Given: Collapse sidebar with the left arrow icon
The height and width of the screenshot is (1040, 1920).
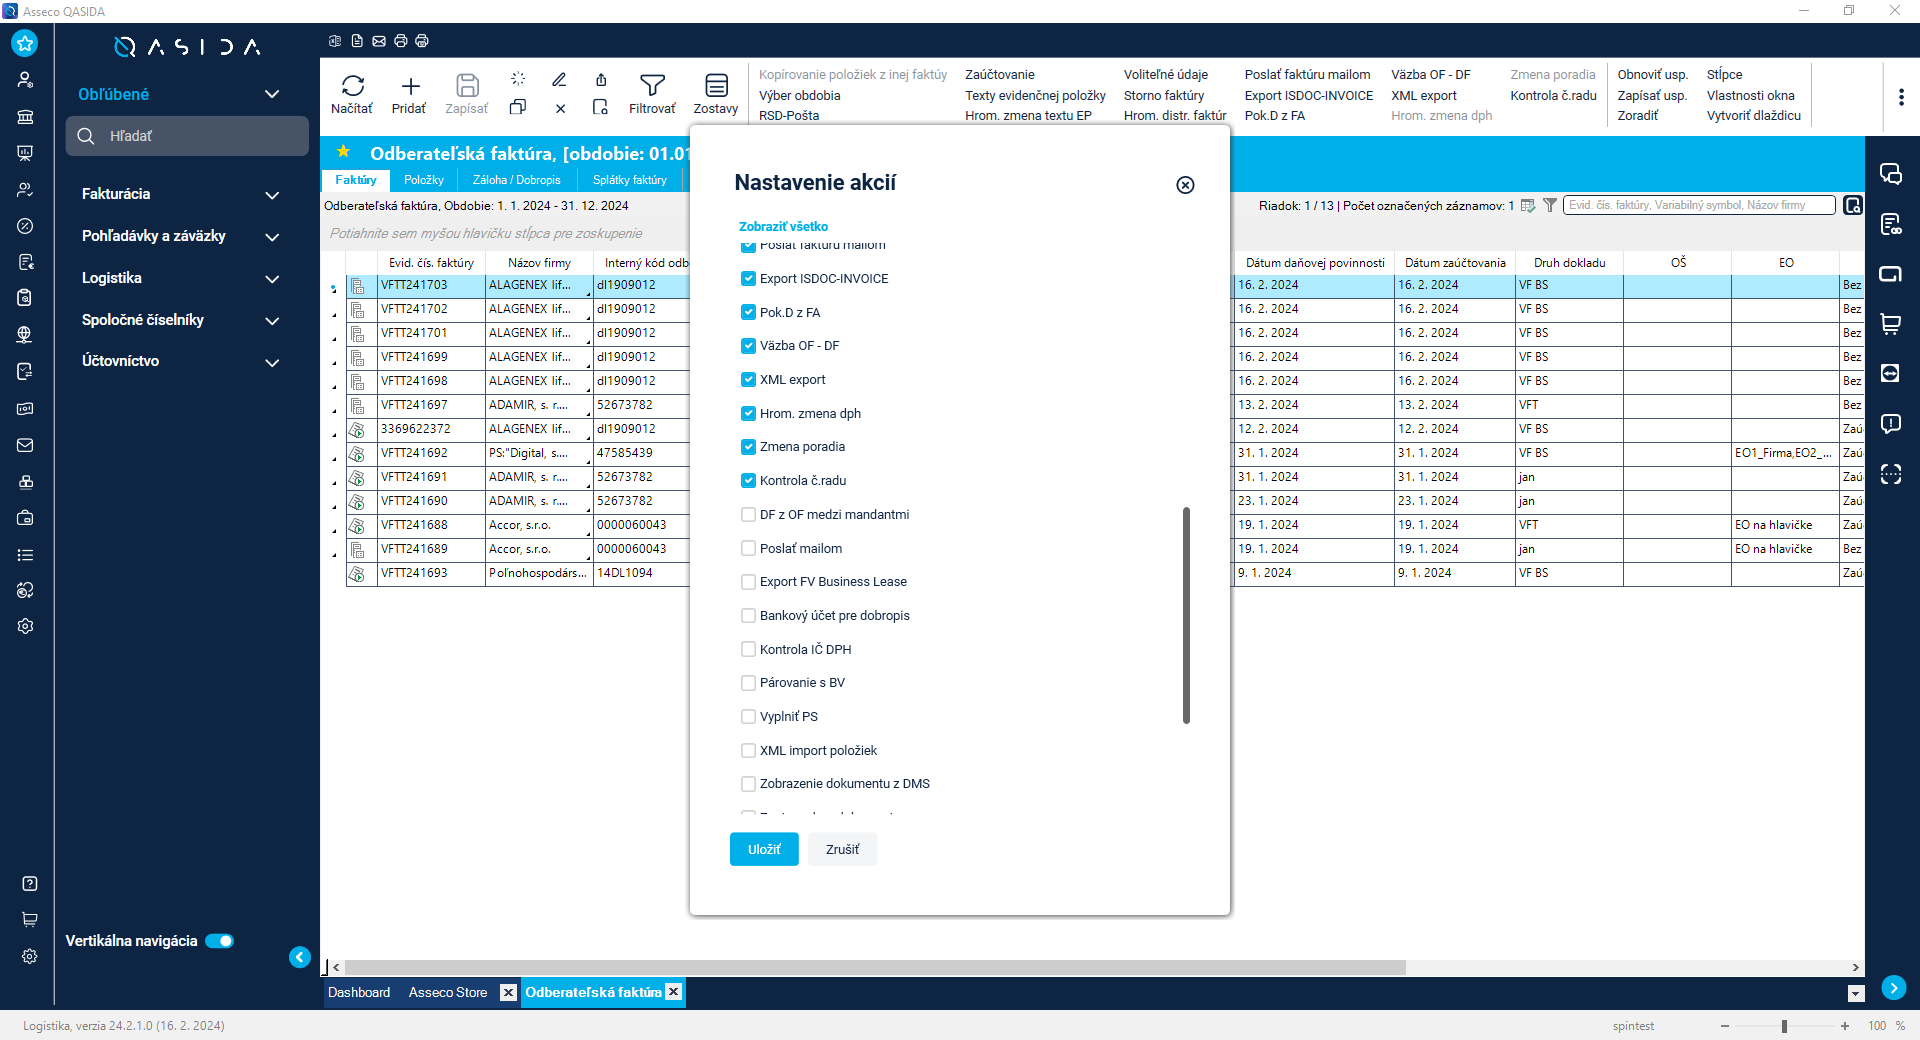Looking at the screenshot, I should (300, 957).
